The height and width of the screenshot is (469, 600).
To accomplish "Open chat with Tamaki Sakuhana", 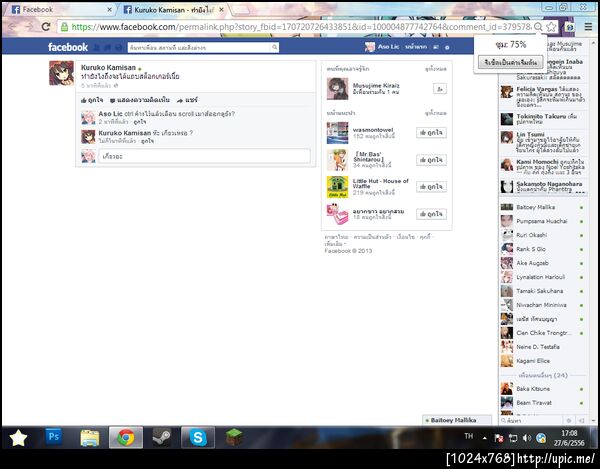I will (x=543, y=291).
